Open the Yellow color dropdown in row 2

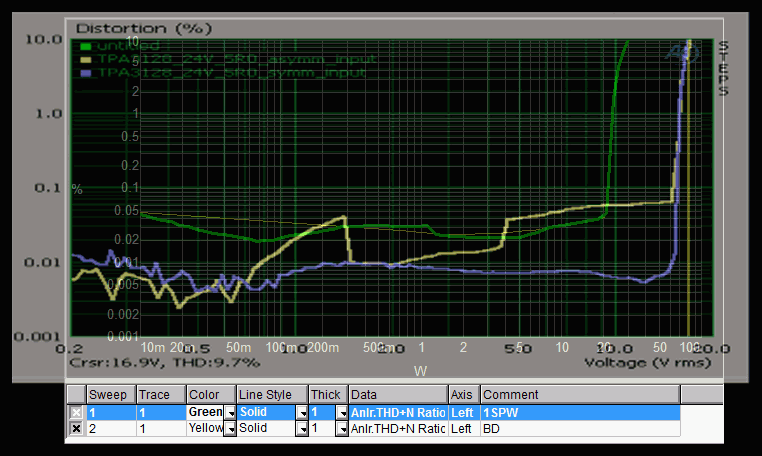click(229, 428)
